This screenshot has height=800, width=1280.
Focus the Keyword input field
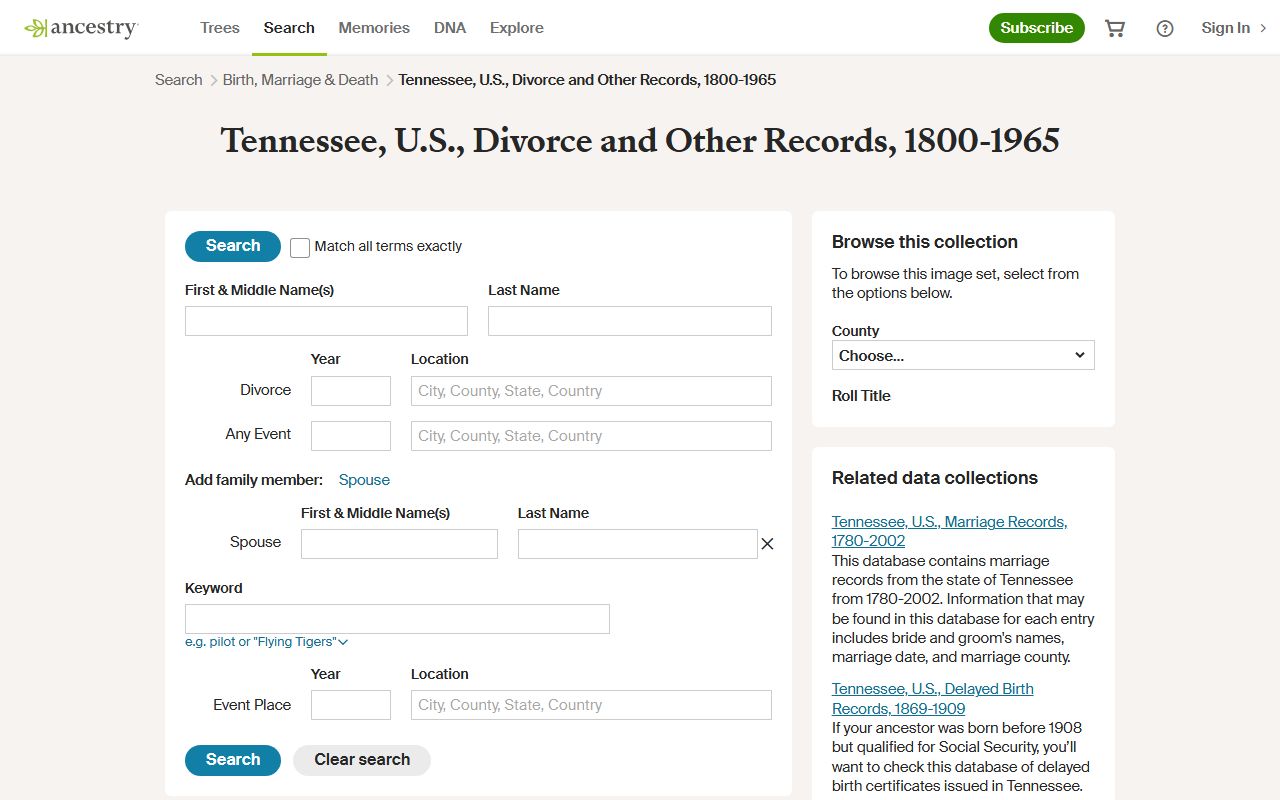(x=397, y=619)
